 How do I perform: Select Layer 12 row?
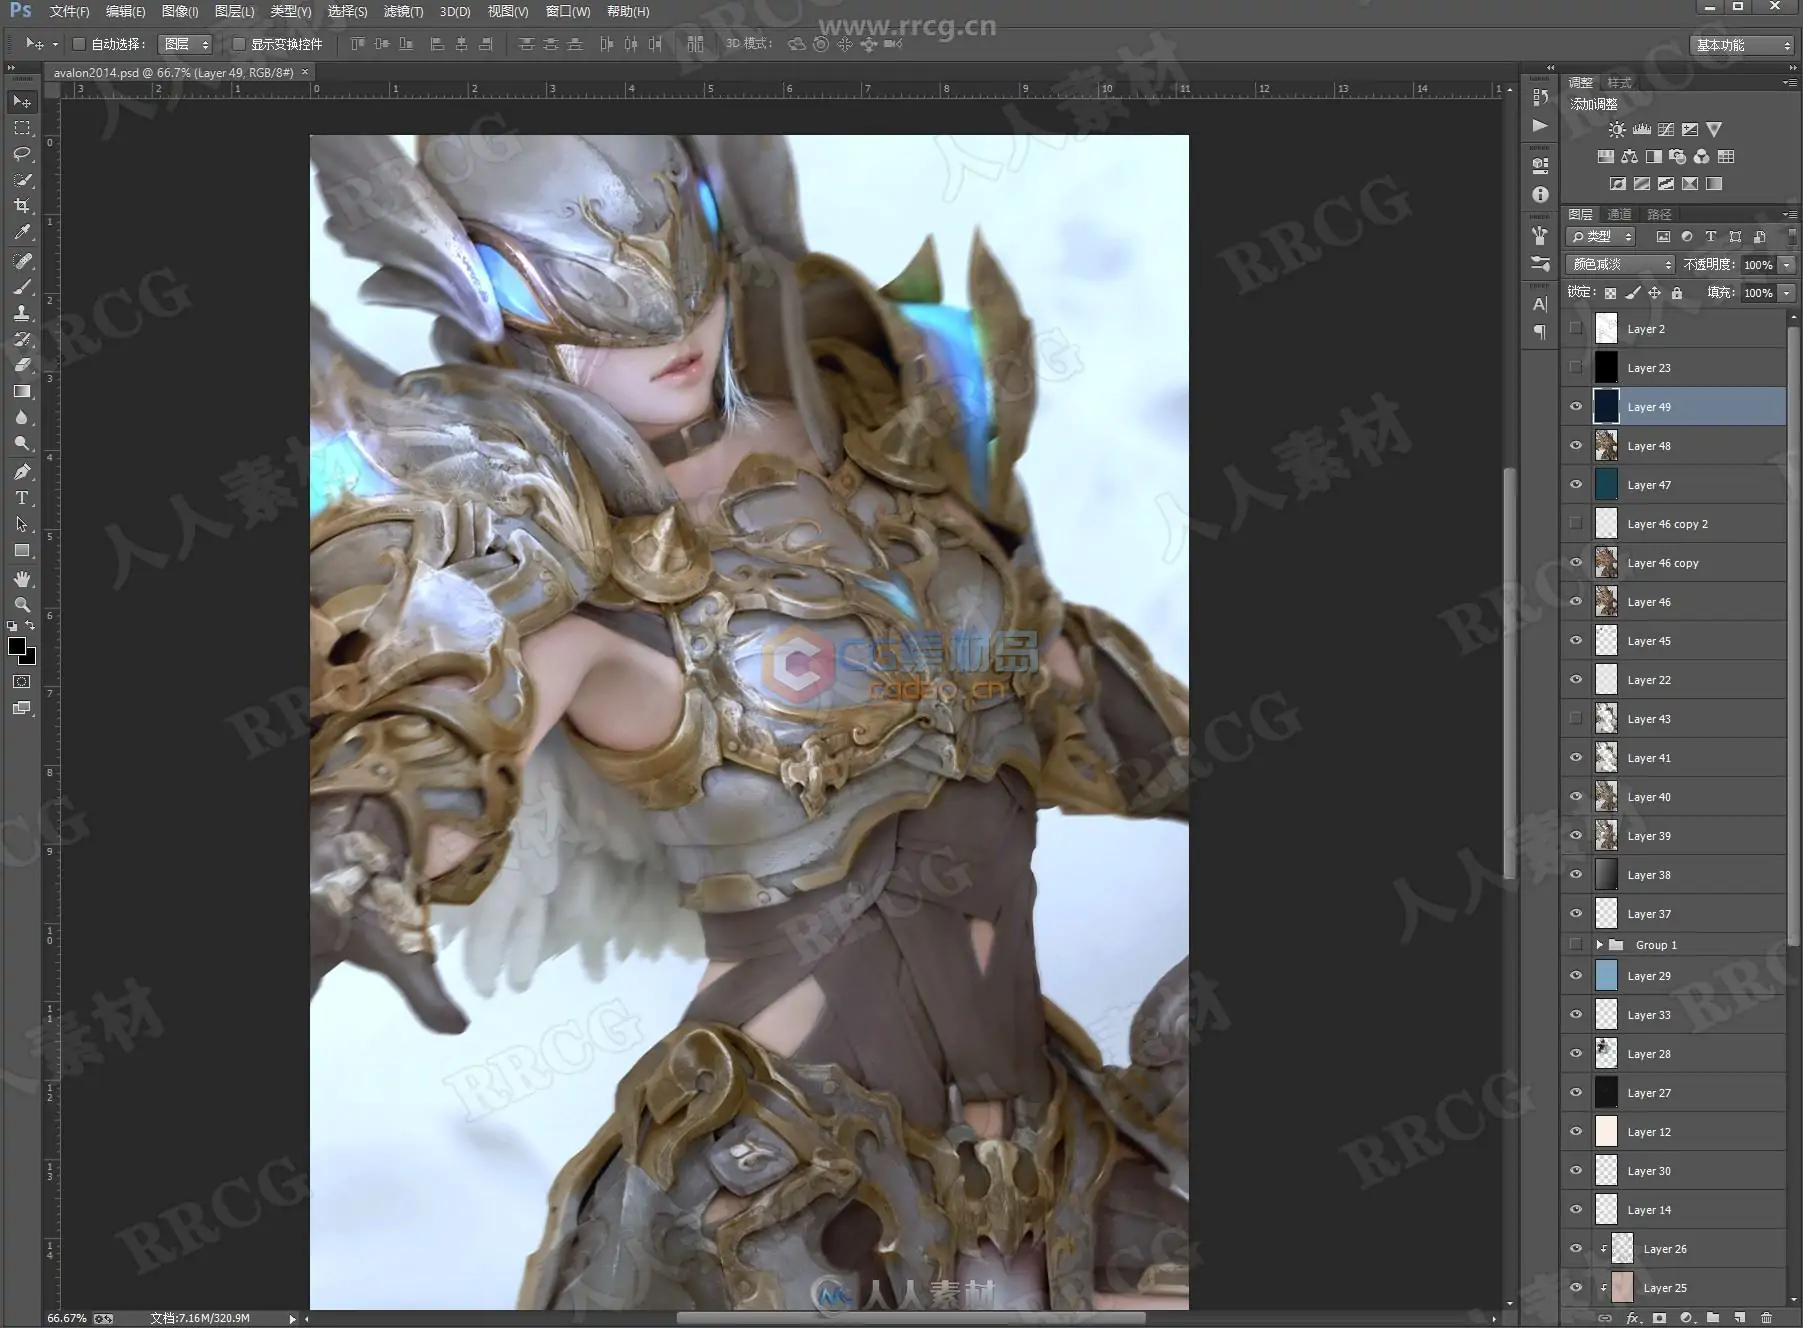pos(1674,1132)
